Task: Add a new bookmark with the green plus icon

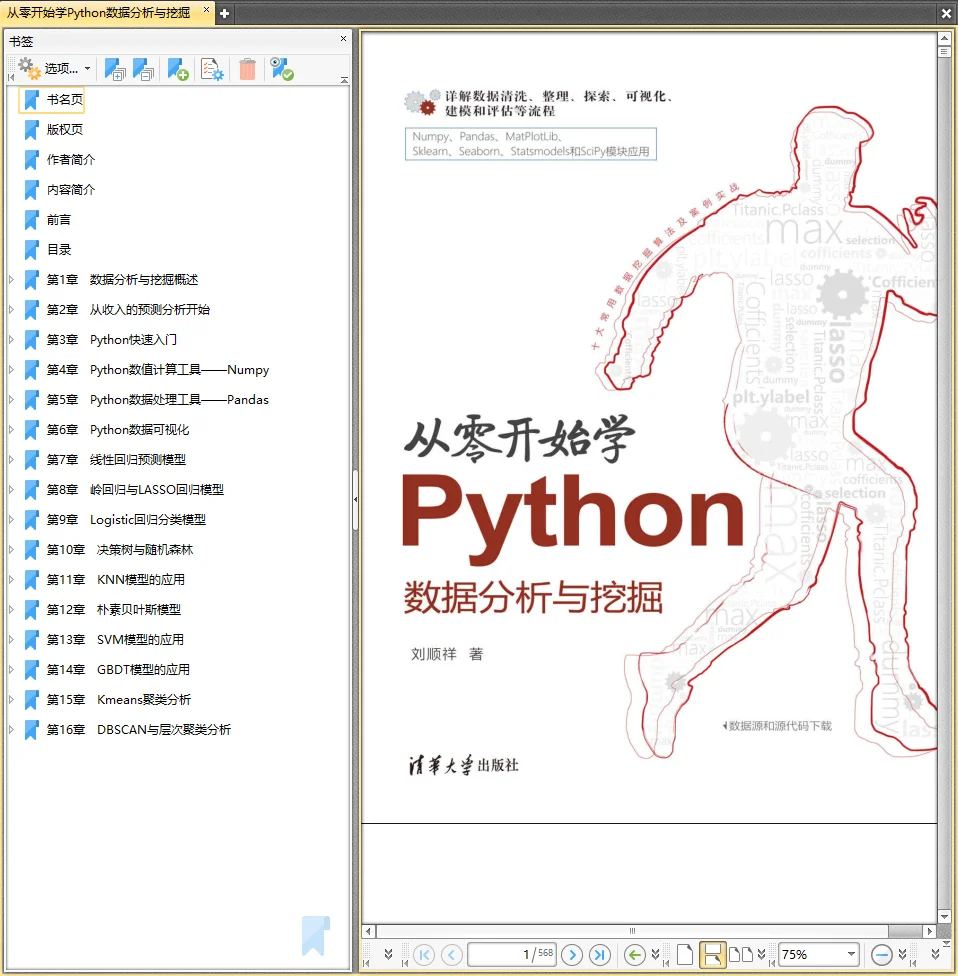Action: tap(178, 69)
